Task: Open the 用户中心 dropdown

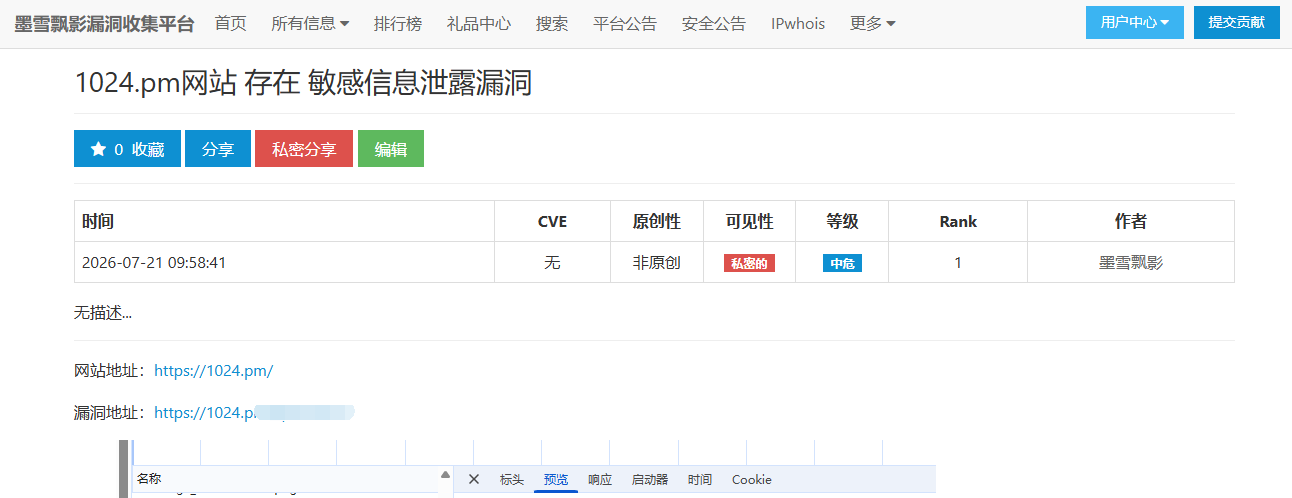Action: point(1135,22)
